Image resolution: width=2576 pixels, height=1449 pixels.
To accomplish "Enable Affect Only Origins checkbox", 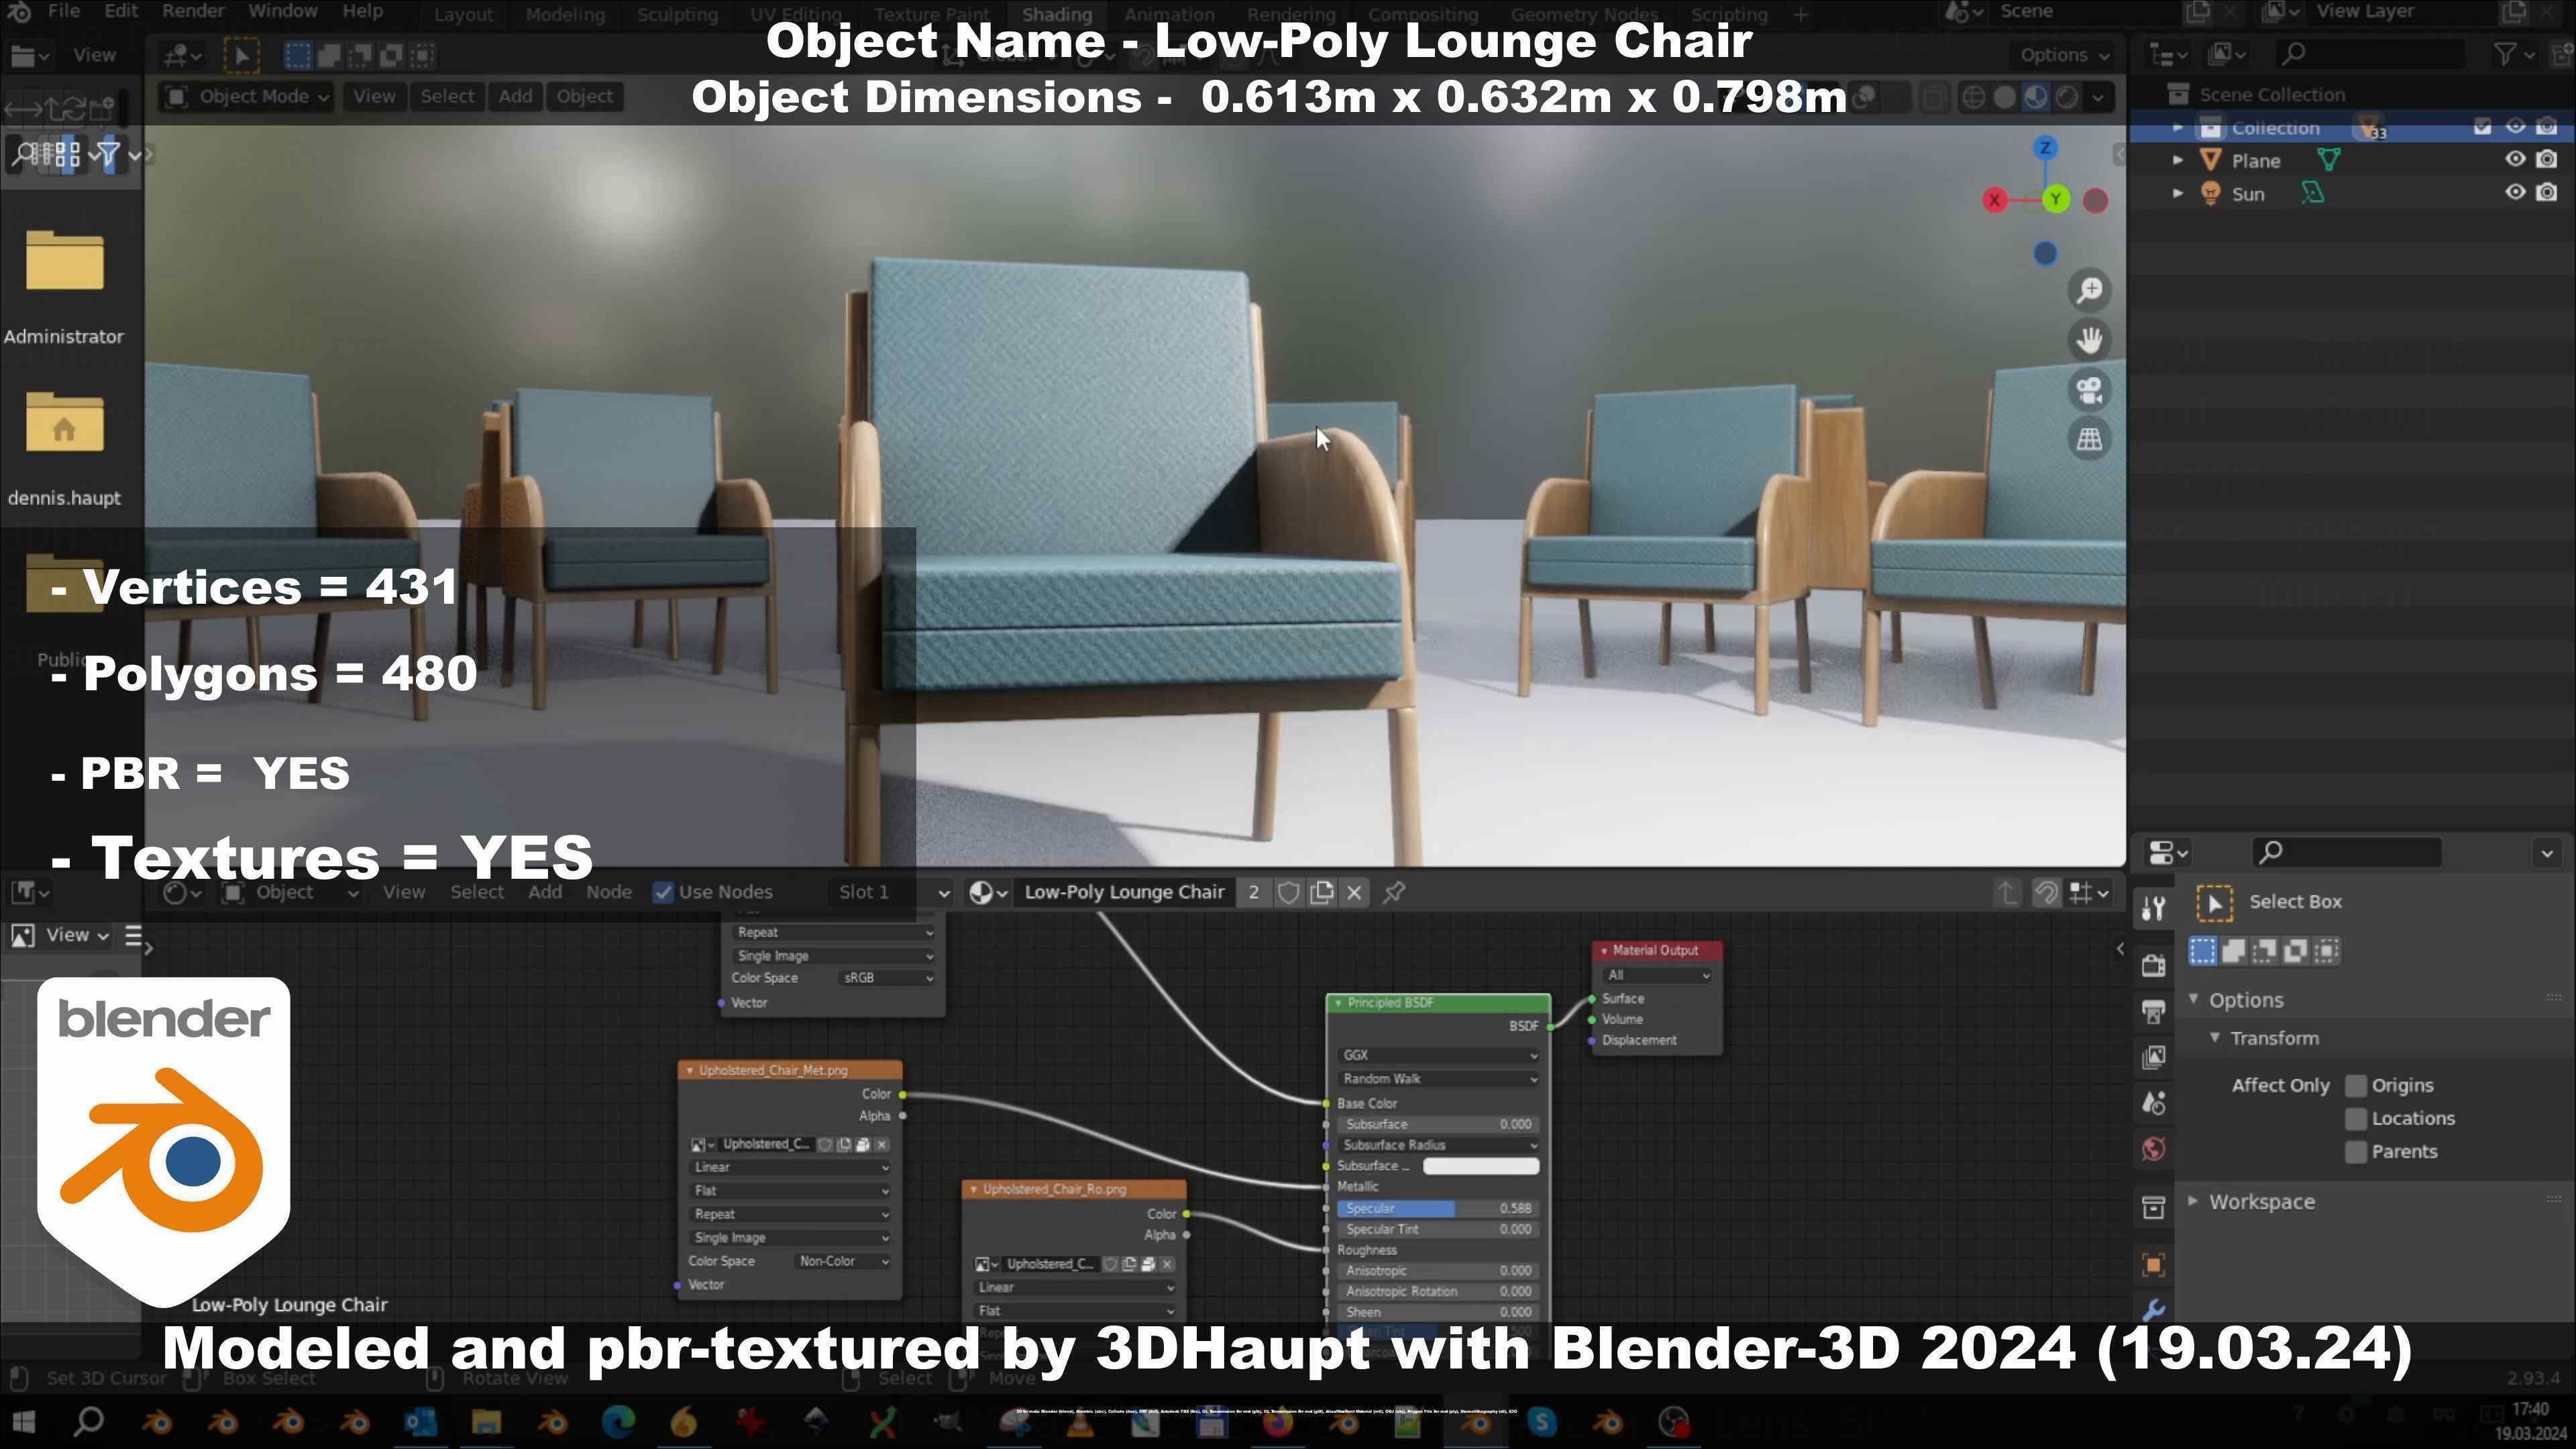I will click(x=2356, y=1085).
